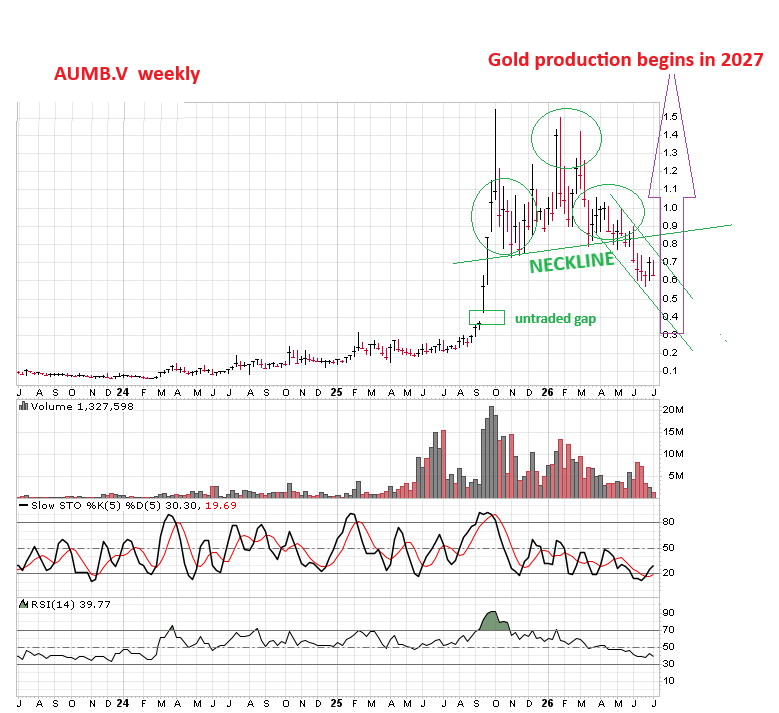Click the 50 level on stochastic axis

[668, 548]
